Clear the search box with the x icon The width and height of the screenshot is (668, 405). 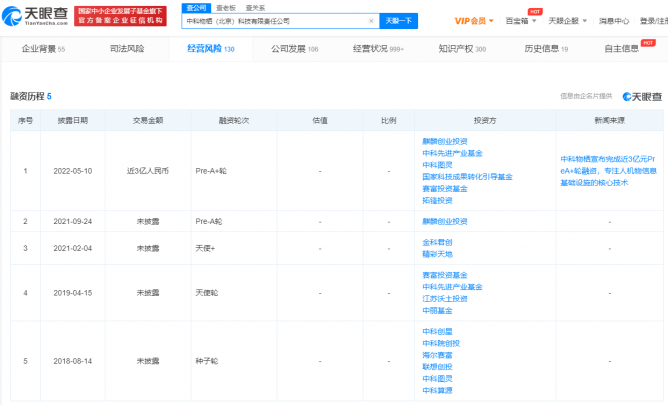[371, 21]
